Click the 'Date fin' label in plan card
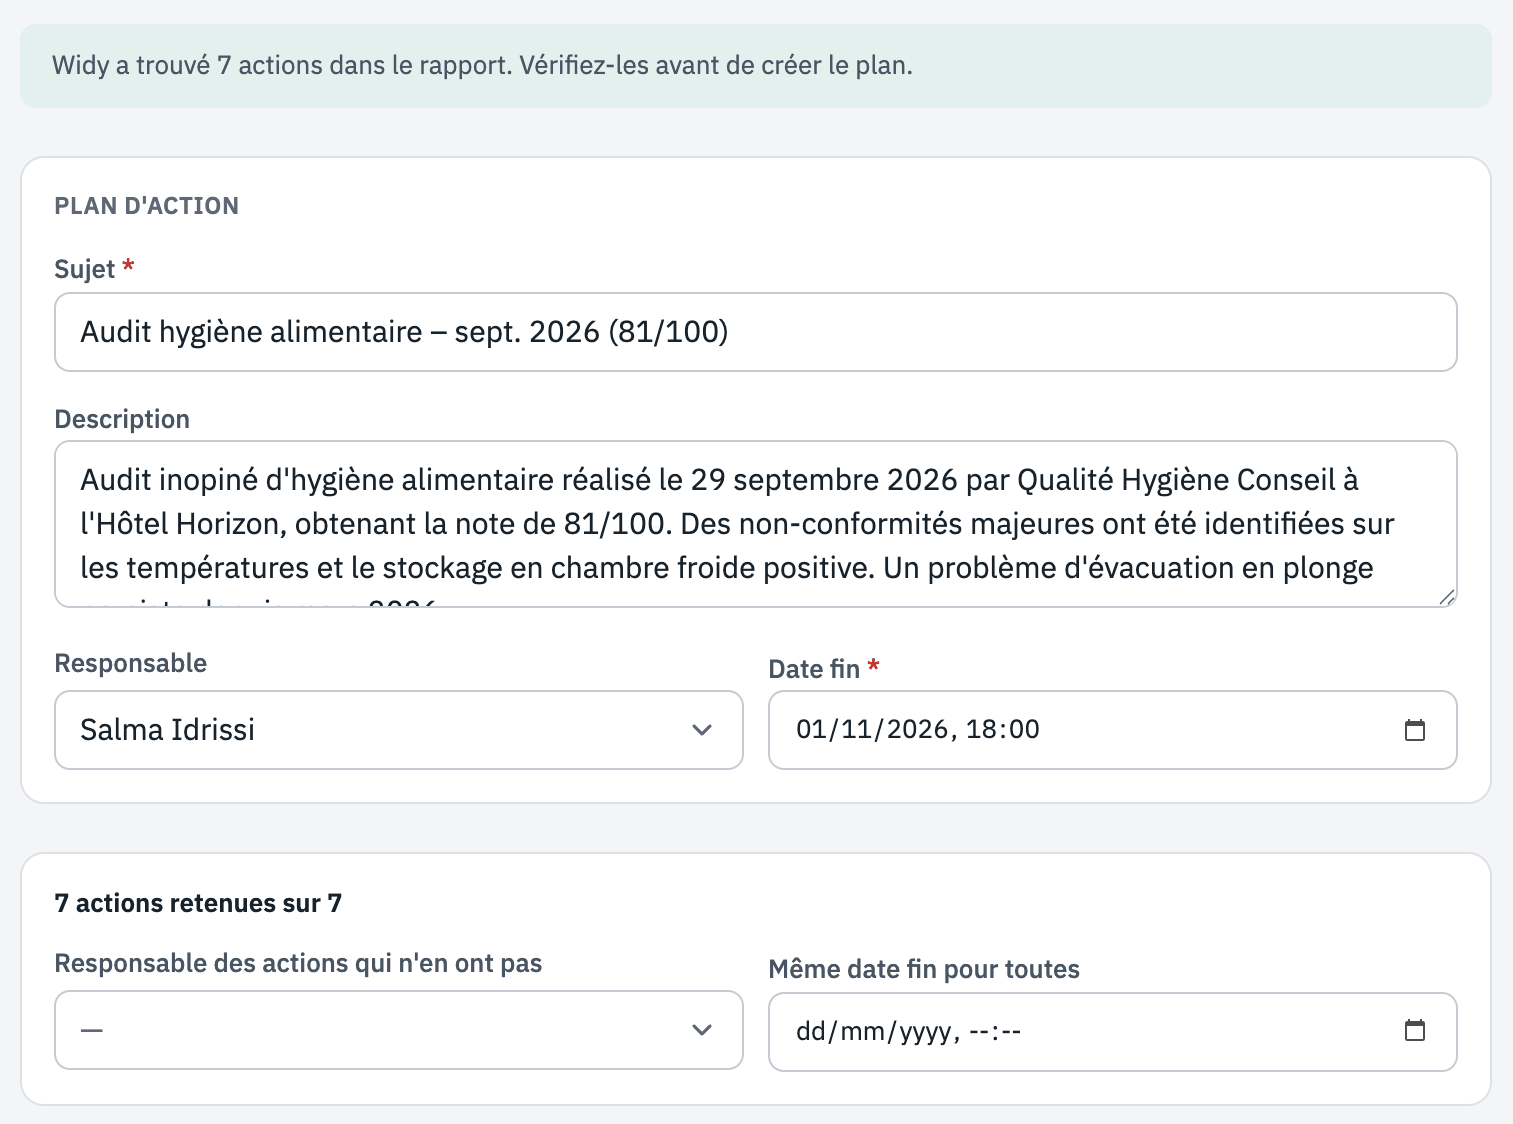Image resolution: width=1513 pixels, height=1124 pixels. [x=814, y=669]
